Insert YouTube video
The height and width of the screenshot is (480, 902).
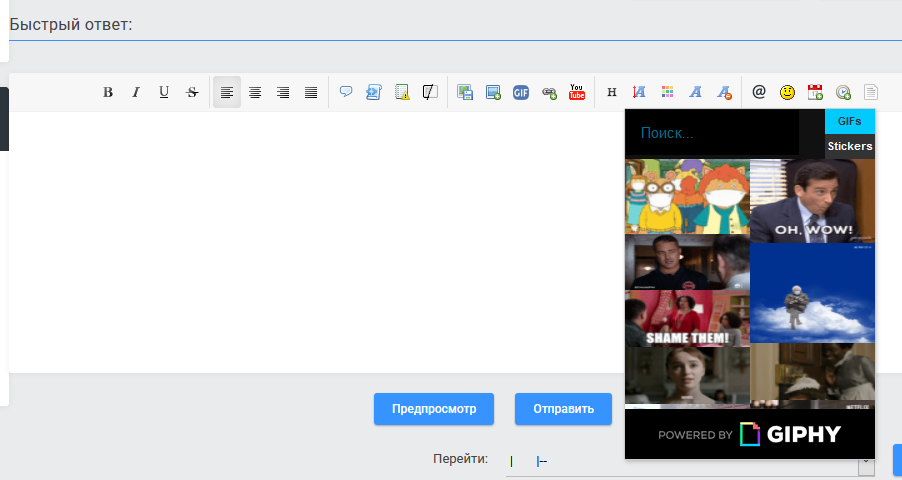577,92
